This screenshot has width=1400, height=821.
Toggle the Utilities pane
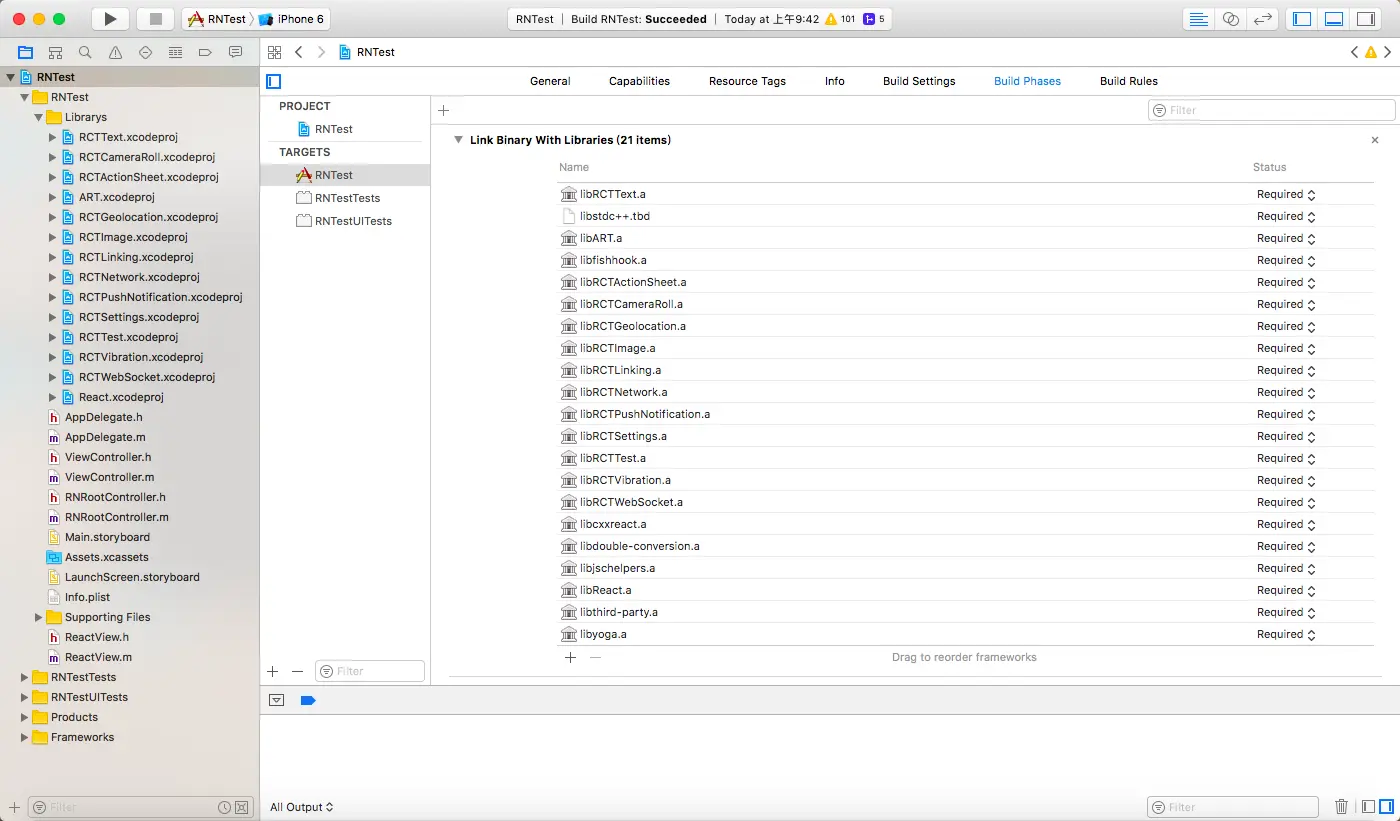pyautogui.click(x=1366, y=19)
